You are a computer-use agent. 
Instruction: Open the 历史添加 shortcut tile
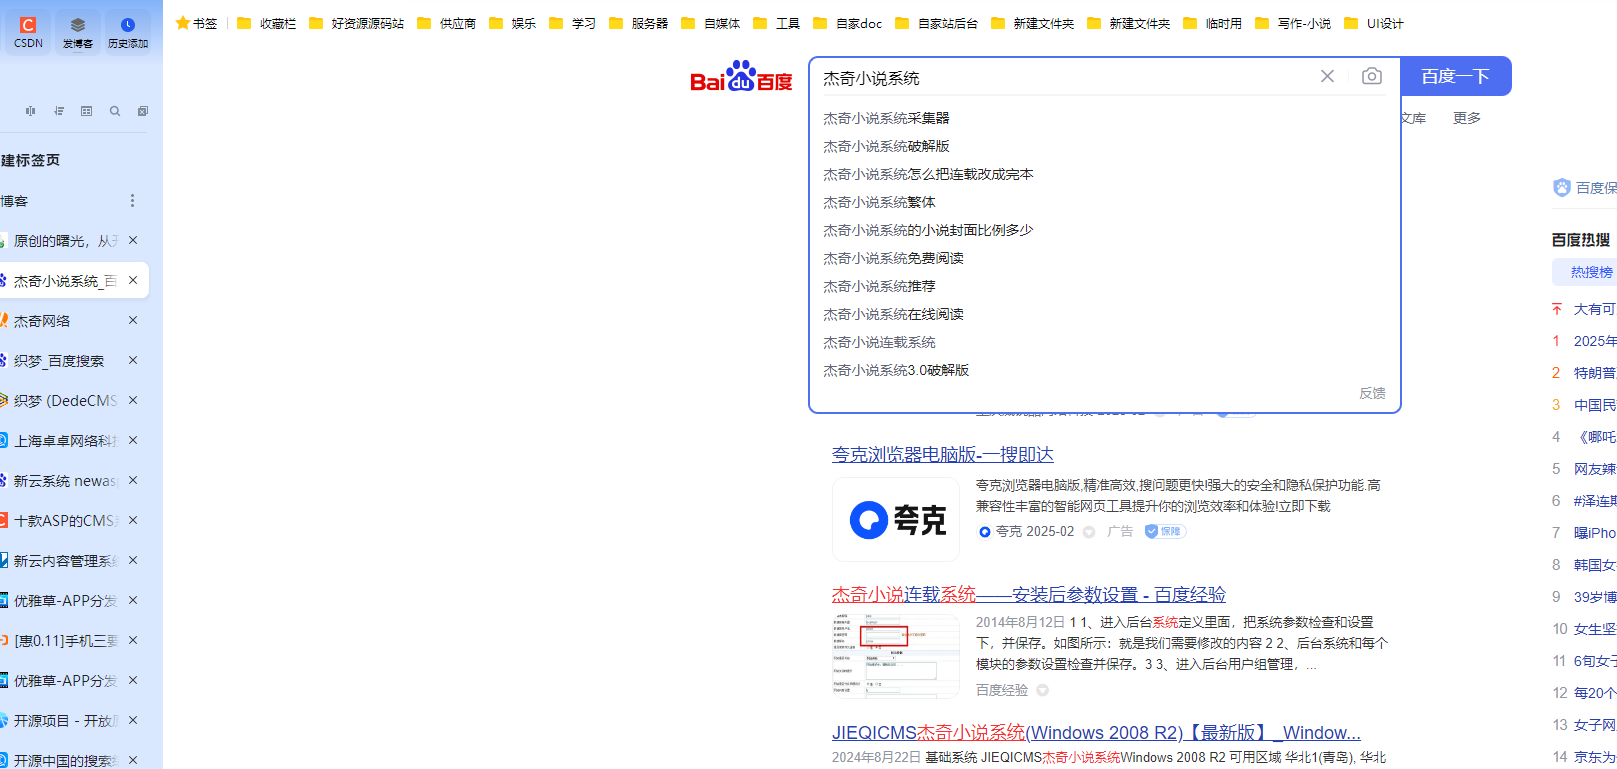128,31
